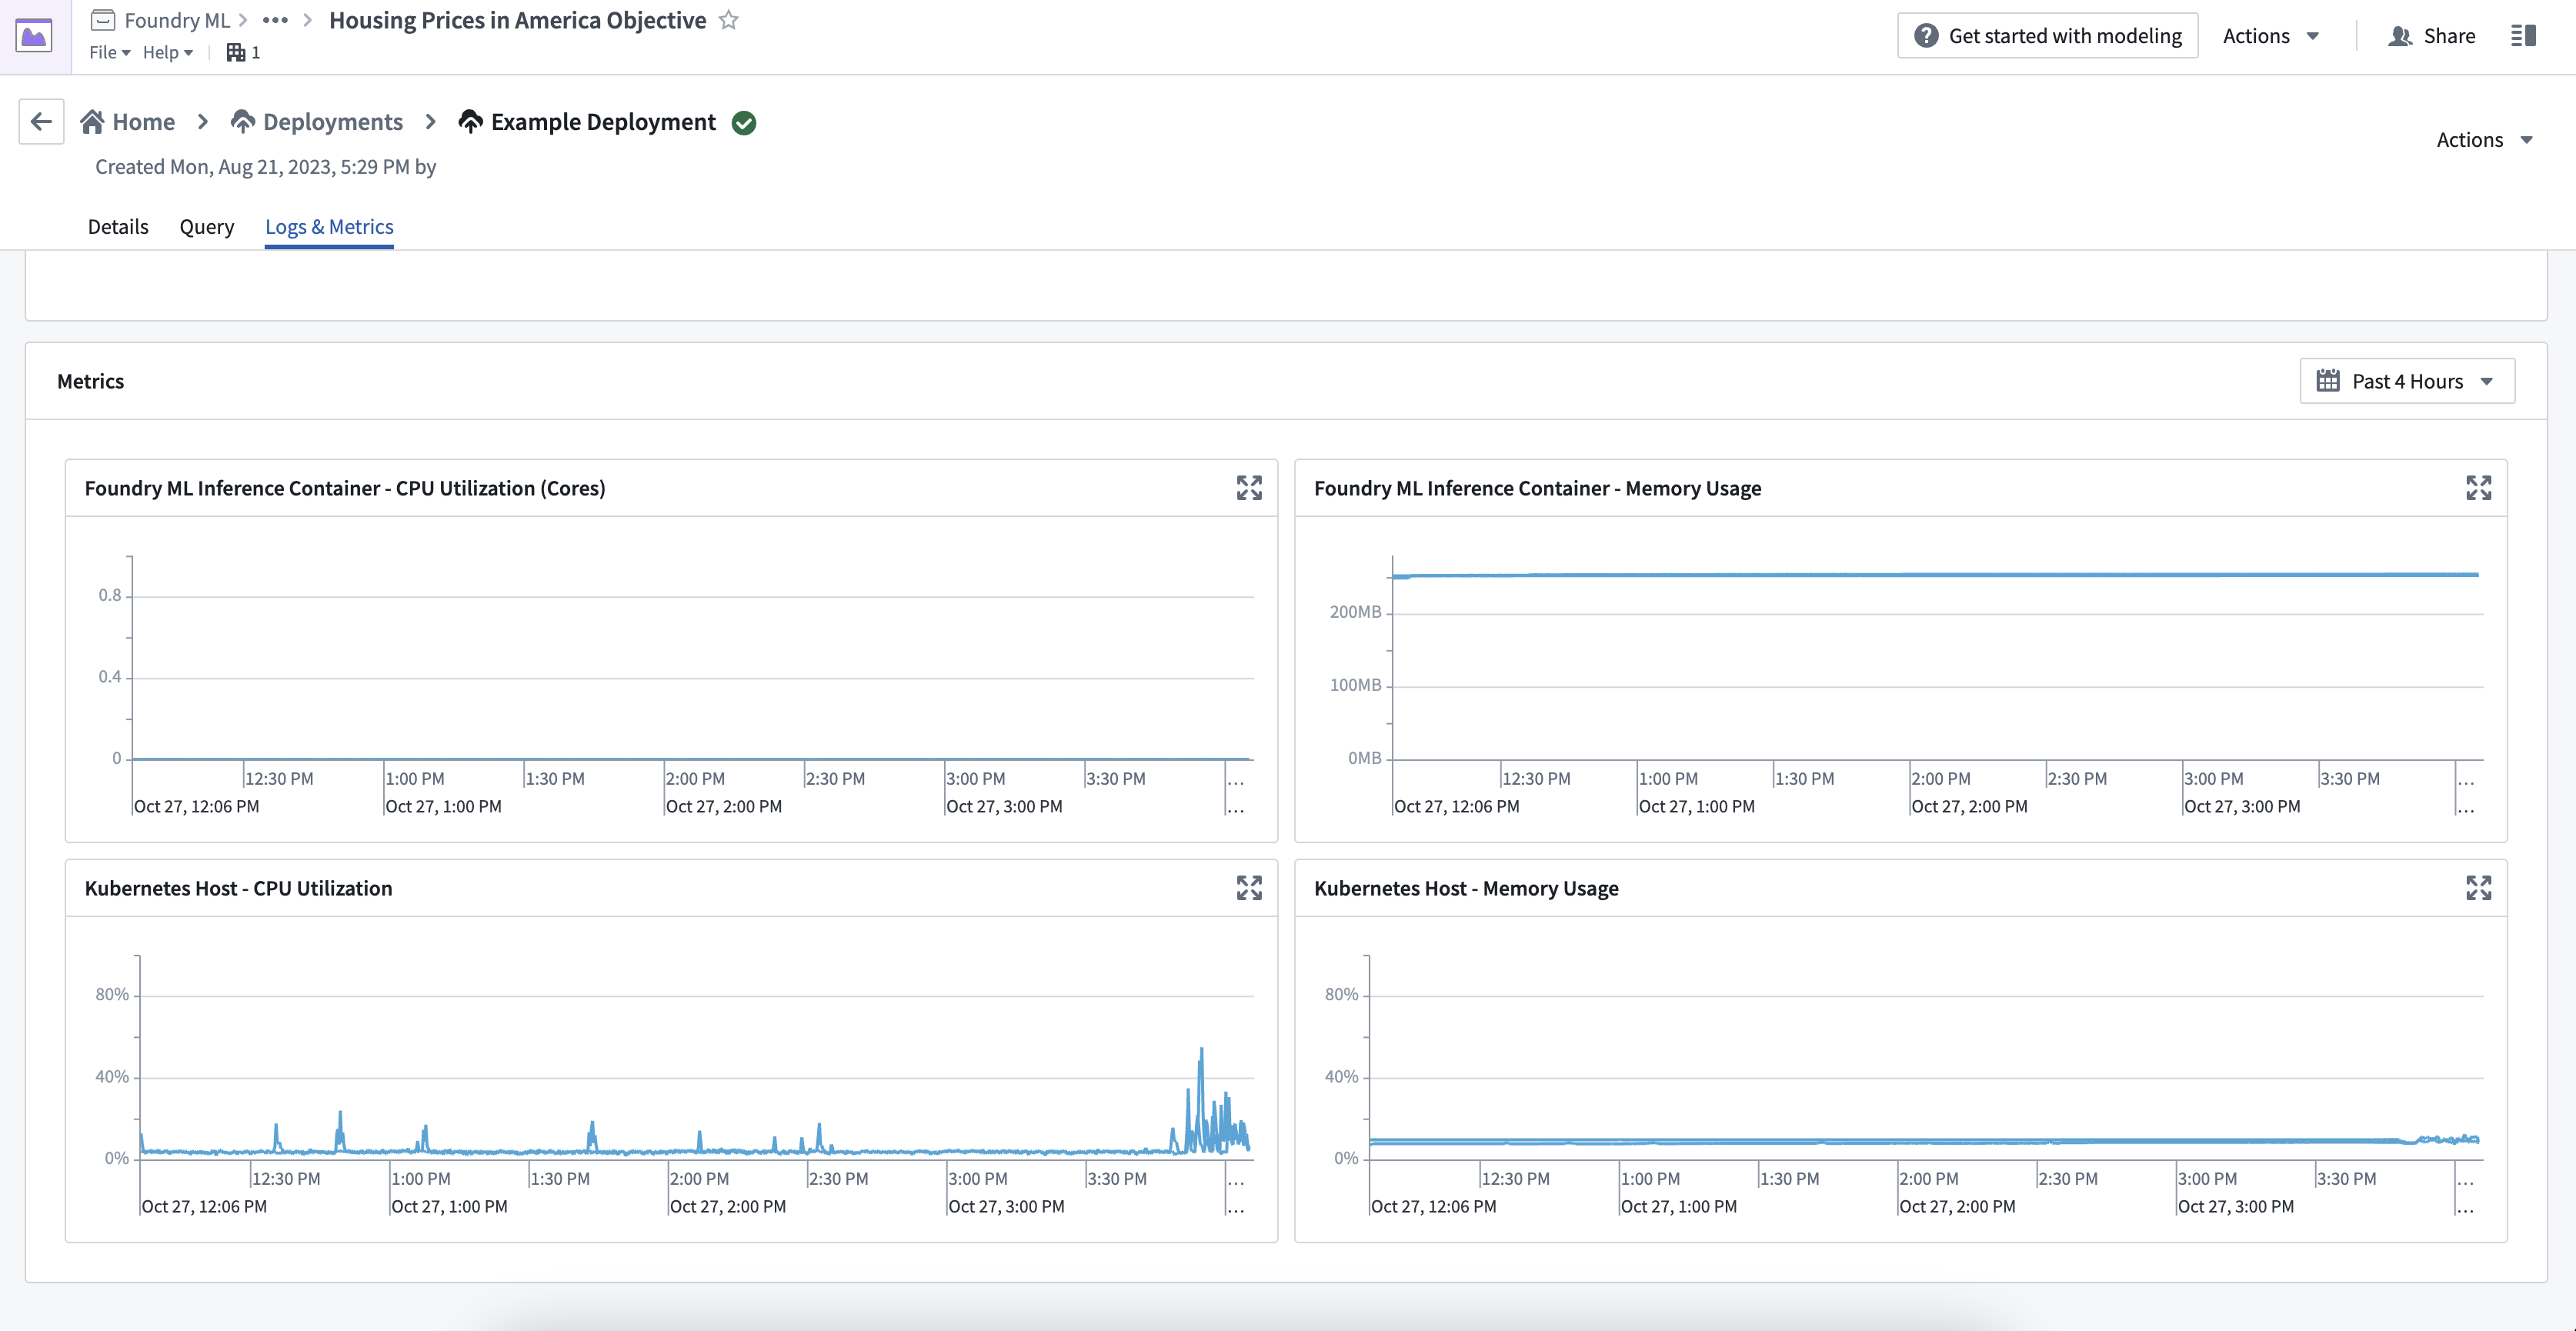Click the green deployment status checkmark
Viewport: 2576px width, 1331px height.
click(x=744, y=123)
